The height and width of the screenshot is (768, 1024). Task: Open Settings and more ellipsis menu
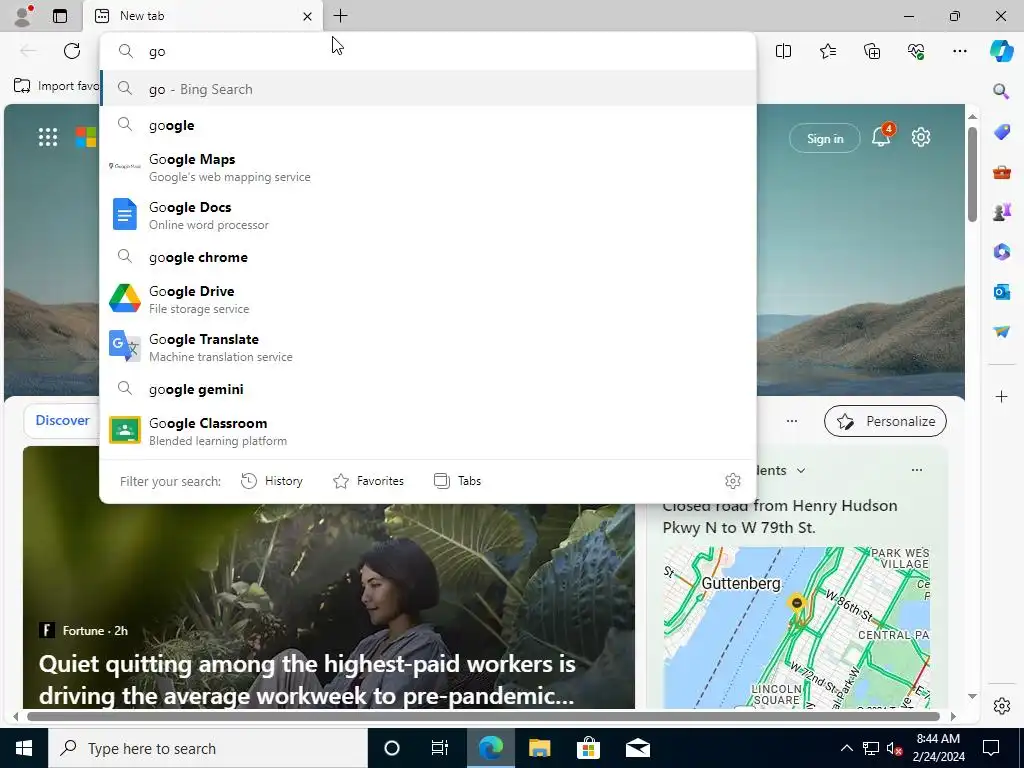click(959, 51)
